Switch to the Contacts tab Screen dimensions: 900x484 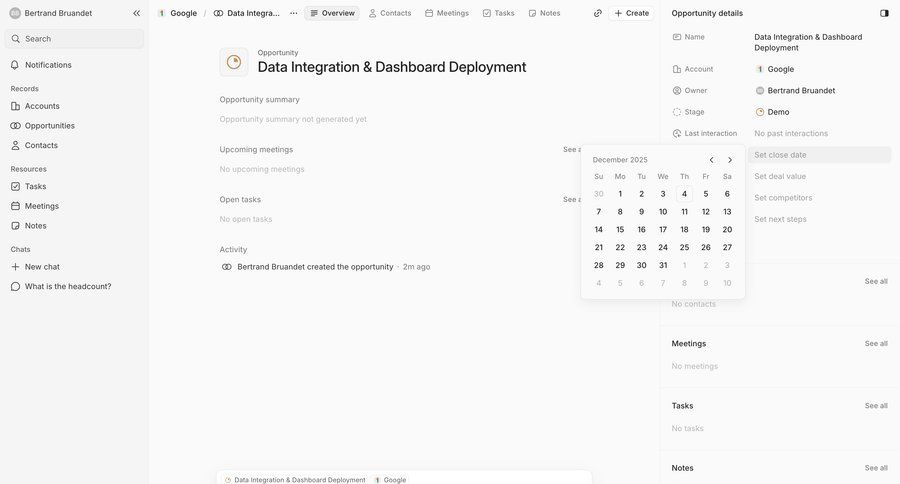pyautogui.click(x=390, y=13)
